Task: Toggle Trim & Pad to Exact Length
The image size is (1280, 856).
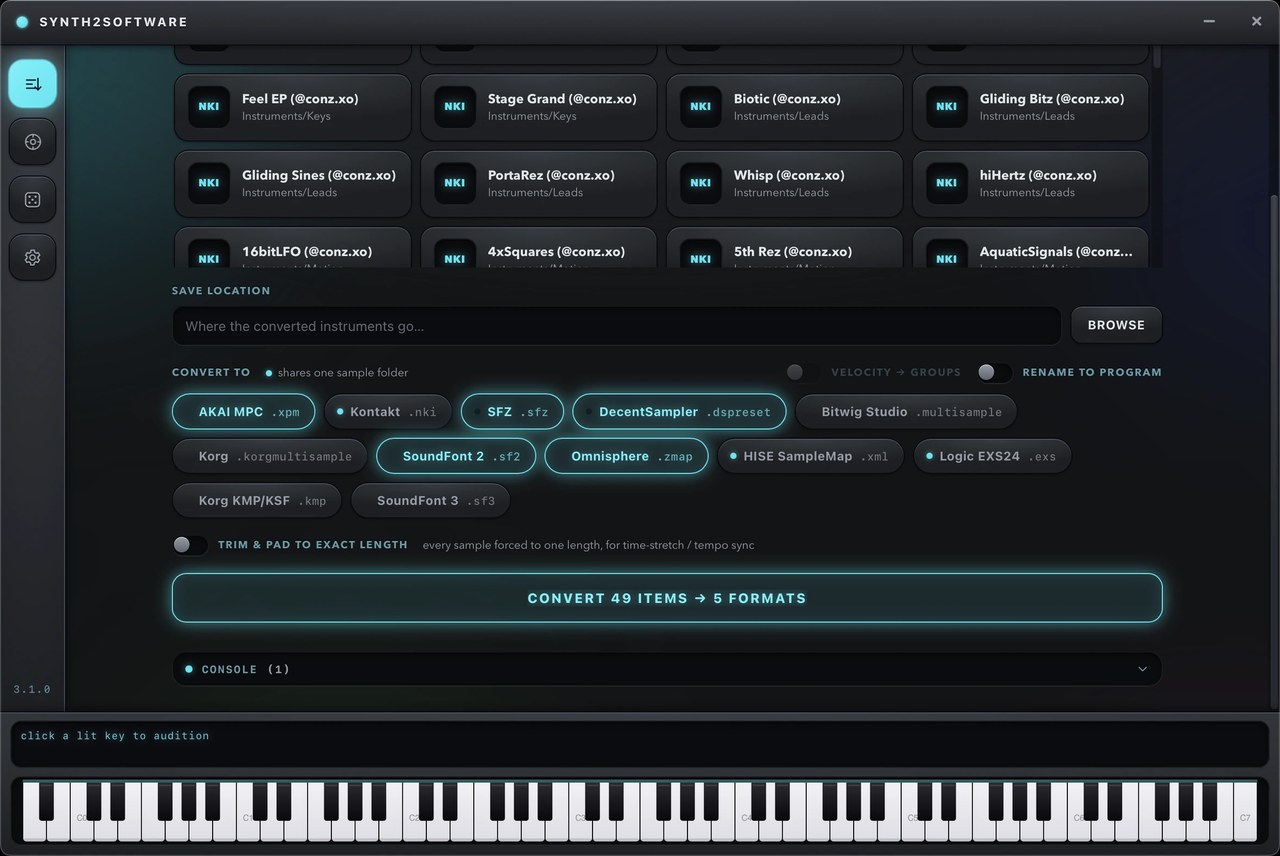Action: point(189,545)
